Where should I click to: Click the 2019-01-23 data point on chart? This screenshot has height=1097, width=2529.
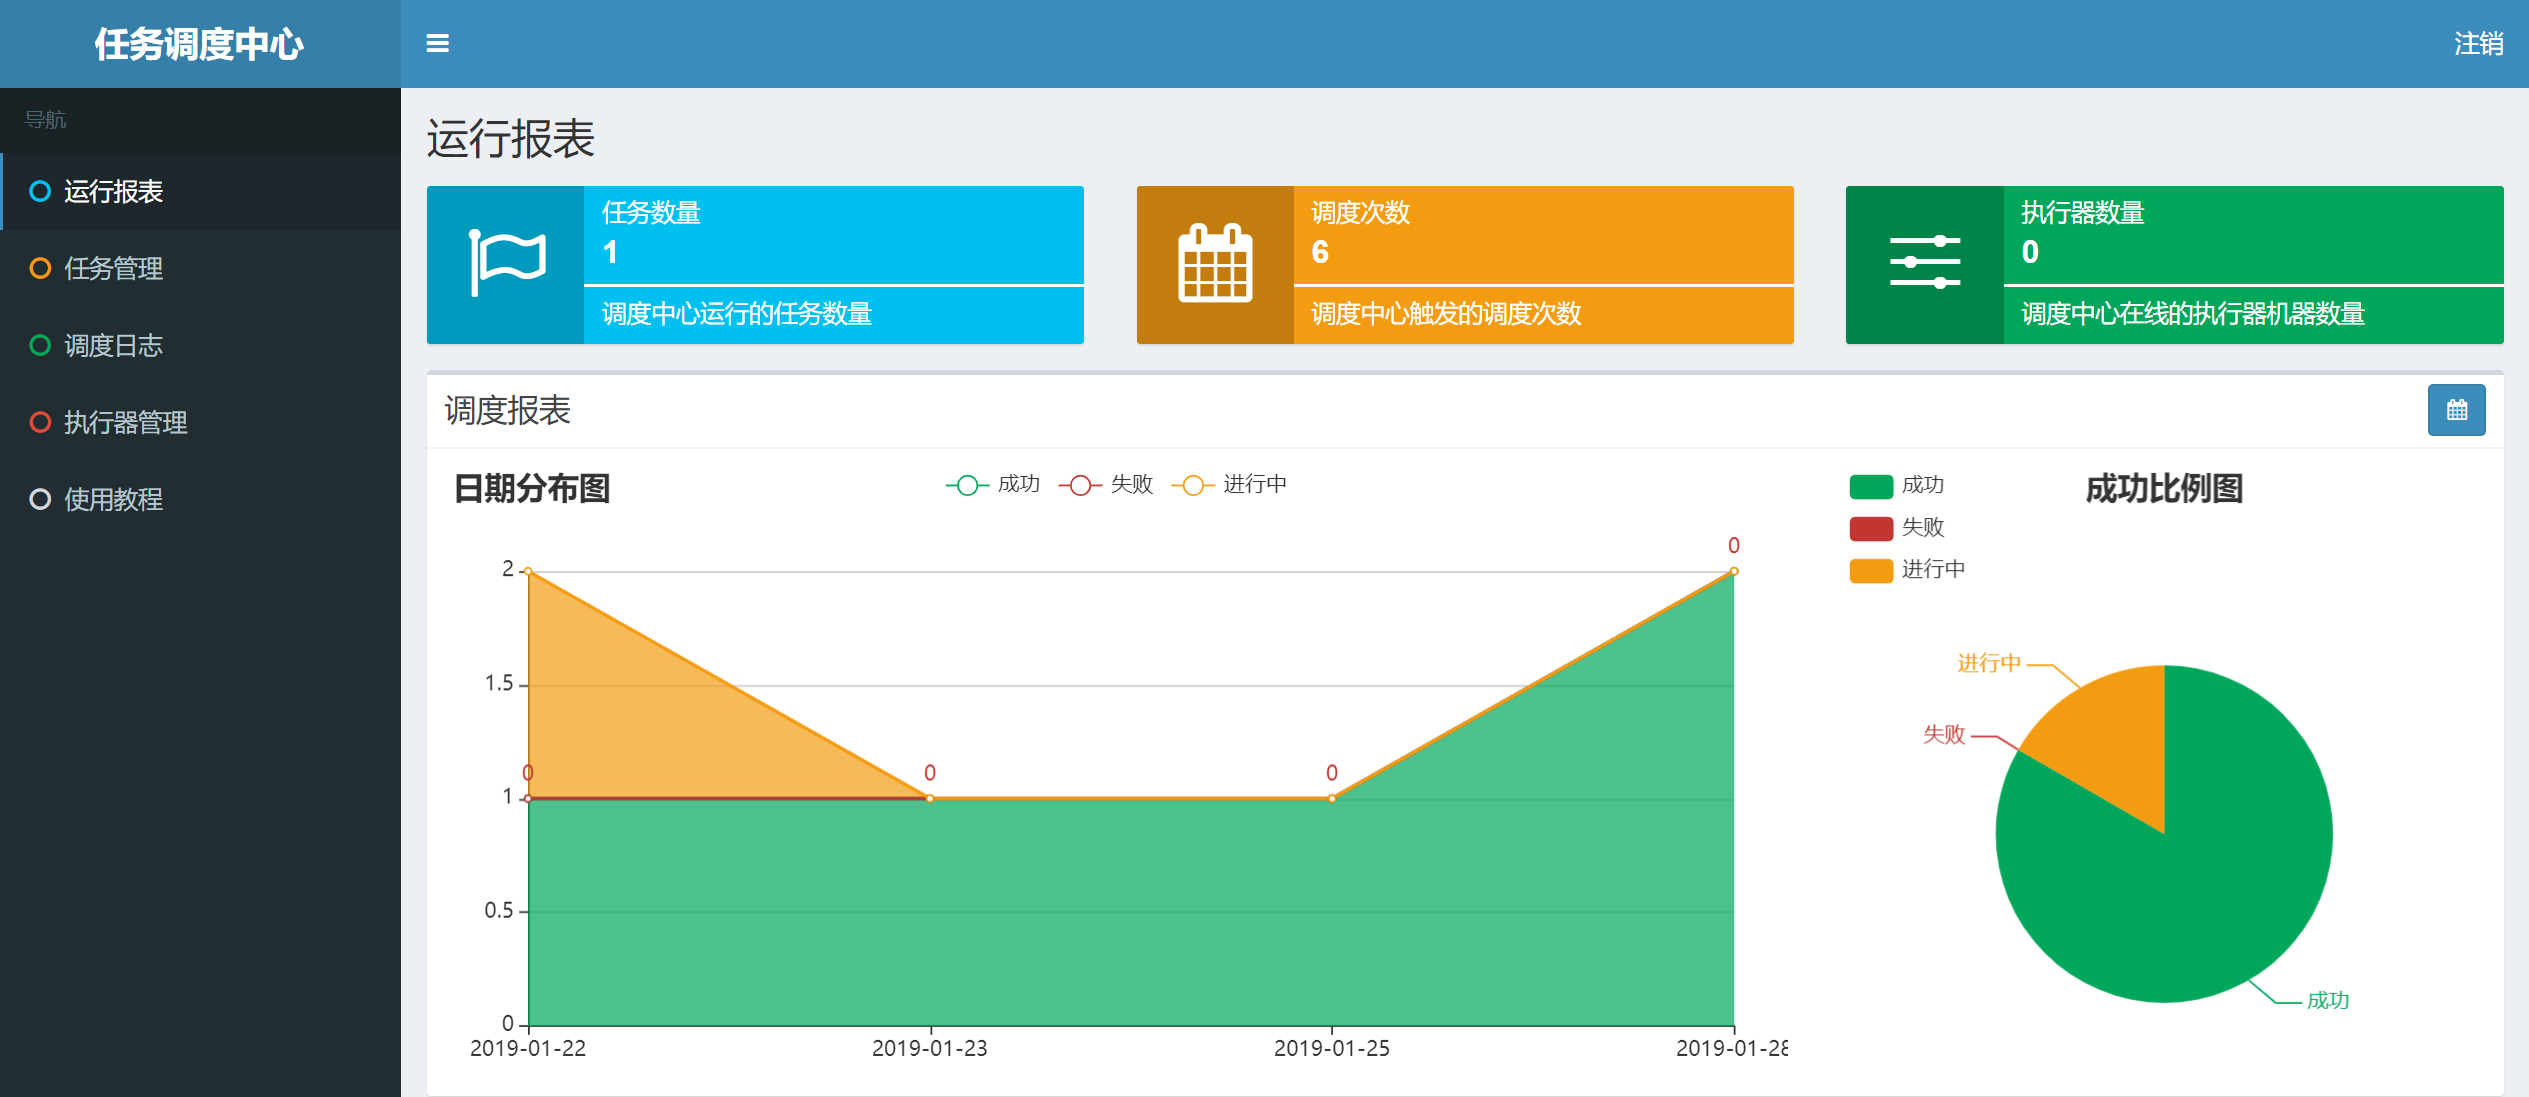pos(930,798)
